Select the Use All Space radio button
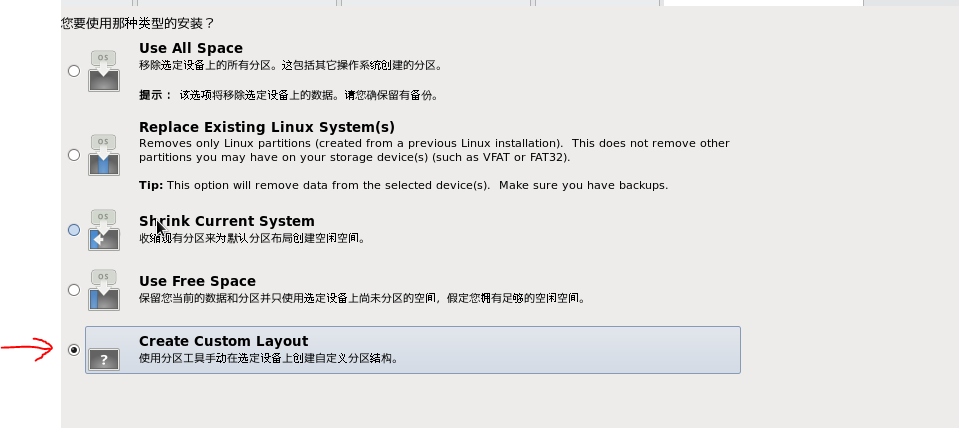Image resolution: width=959 pixels, height=428 pixels. (74, 71)
